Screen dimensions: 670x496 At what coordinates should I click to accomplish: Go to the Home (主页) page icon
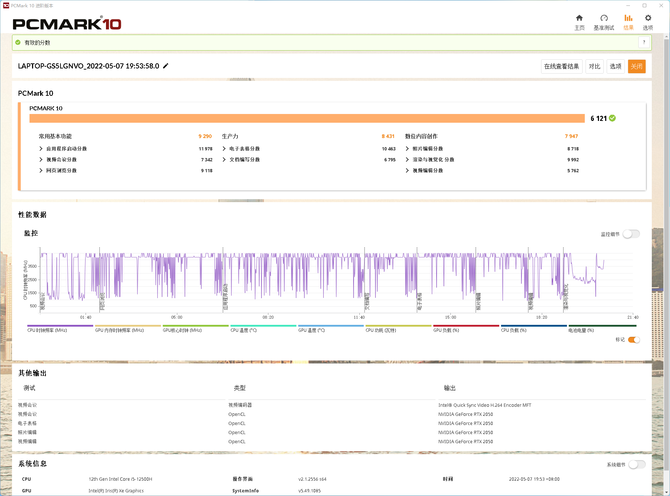click(579, 18)
